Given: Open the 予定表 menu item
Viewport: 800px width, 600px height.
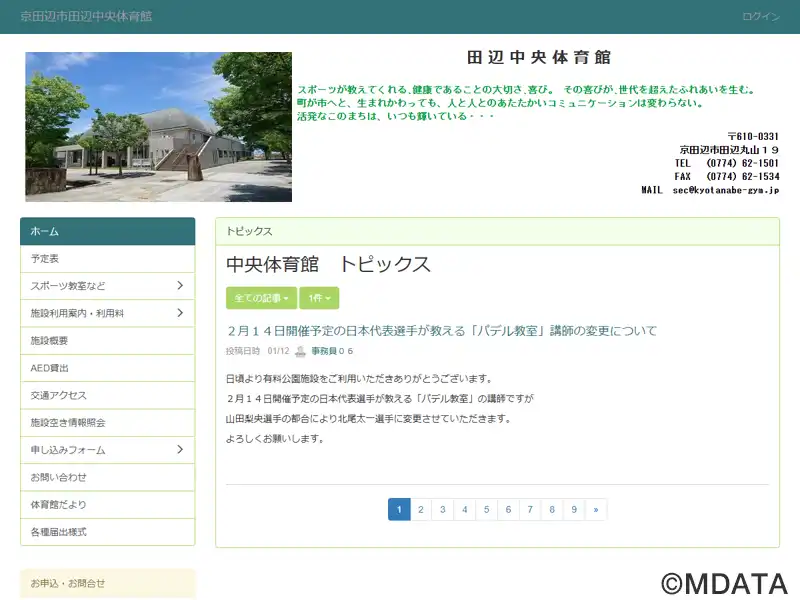Looking at the screenshot, I should [107, 259].
